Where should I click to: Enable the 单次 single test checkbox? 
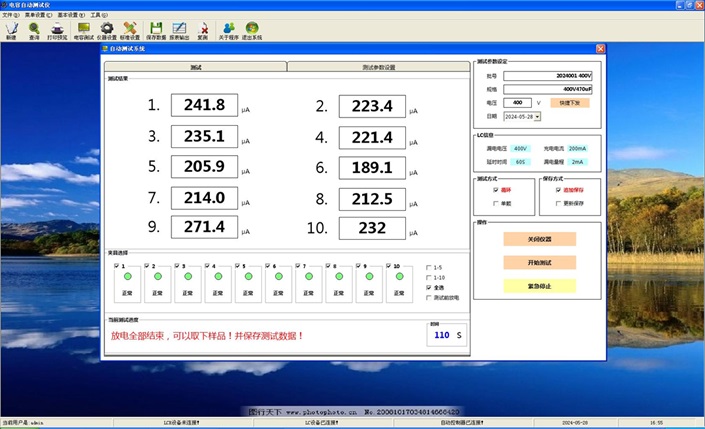(x=496, y=203)
